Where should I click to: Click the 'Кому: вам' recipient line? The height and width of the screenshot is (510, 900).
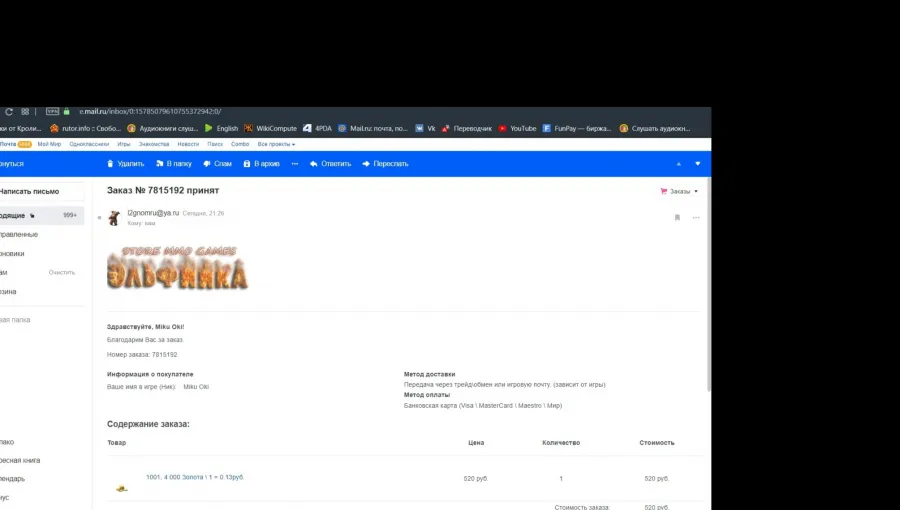[x=141, y=223]
